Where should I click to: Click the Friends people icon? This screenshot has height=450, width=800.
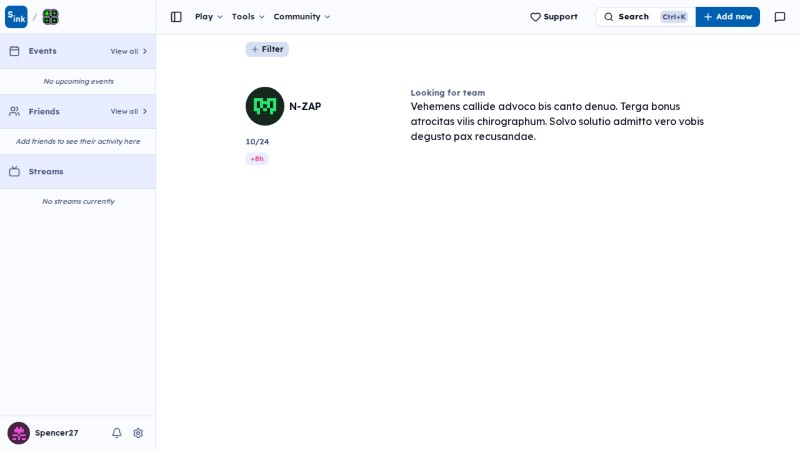(14, 111)
